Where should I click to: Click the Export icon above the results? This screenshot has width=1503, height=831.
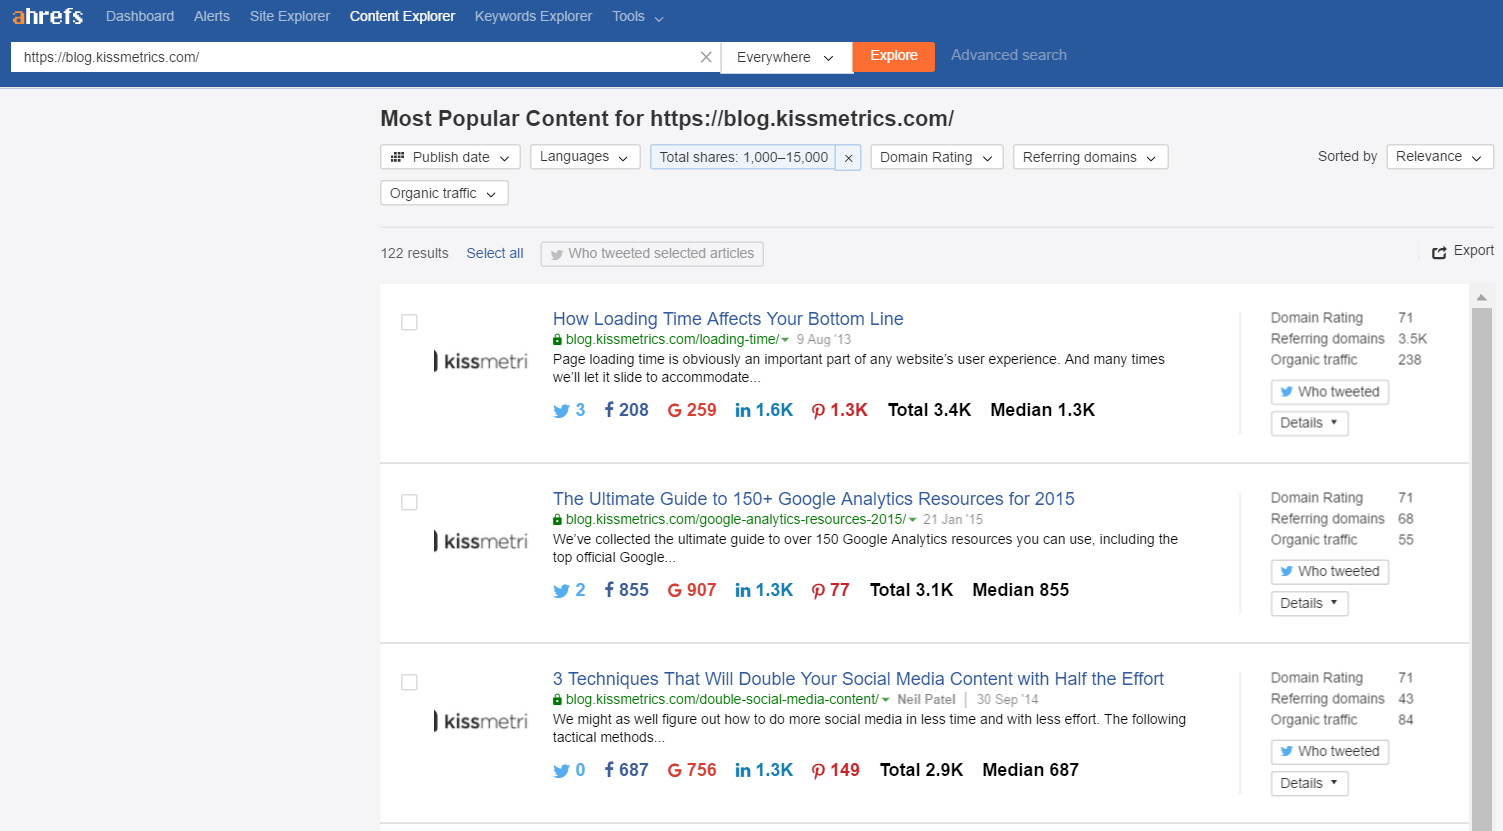[1440, 251]
